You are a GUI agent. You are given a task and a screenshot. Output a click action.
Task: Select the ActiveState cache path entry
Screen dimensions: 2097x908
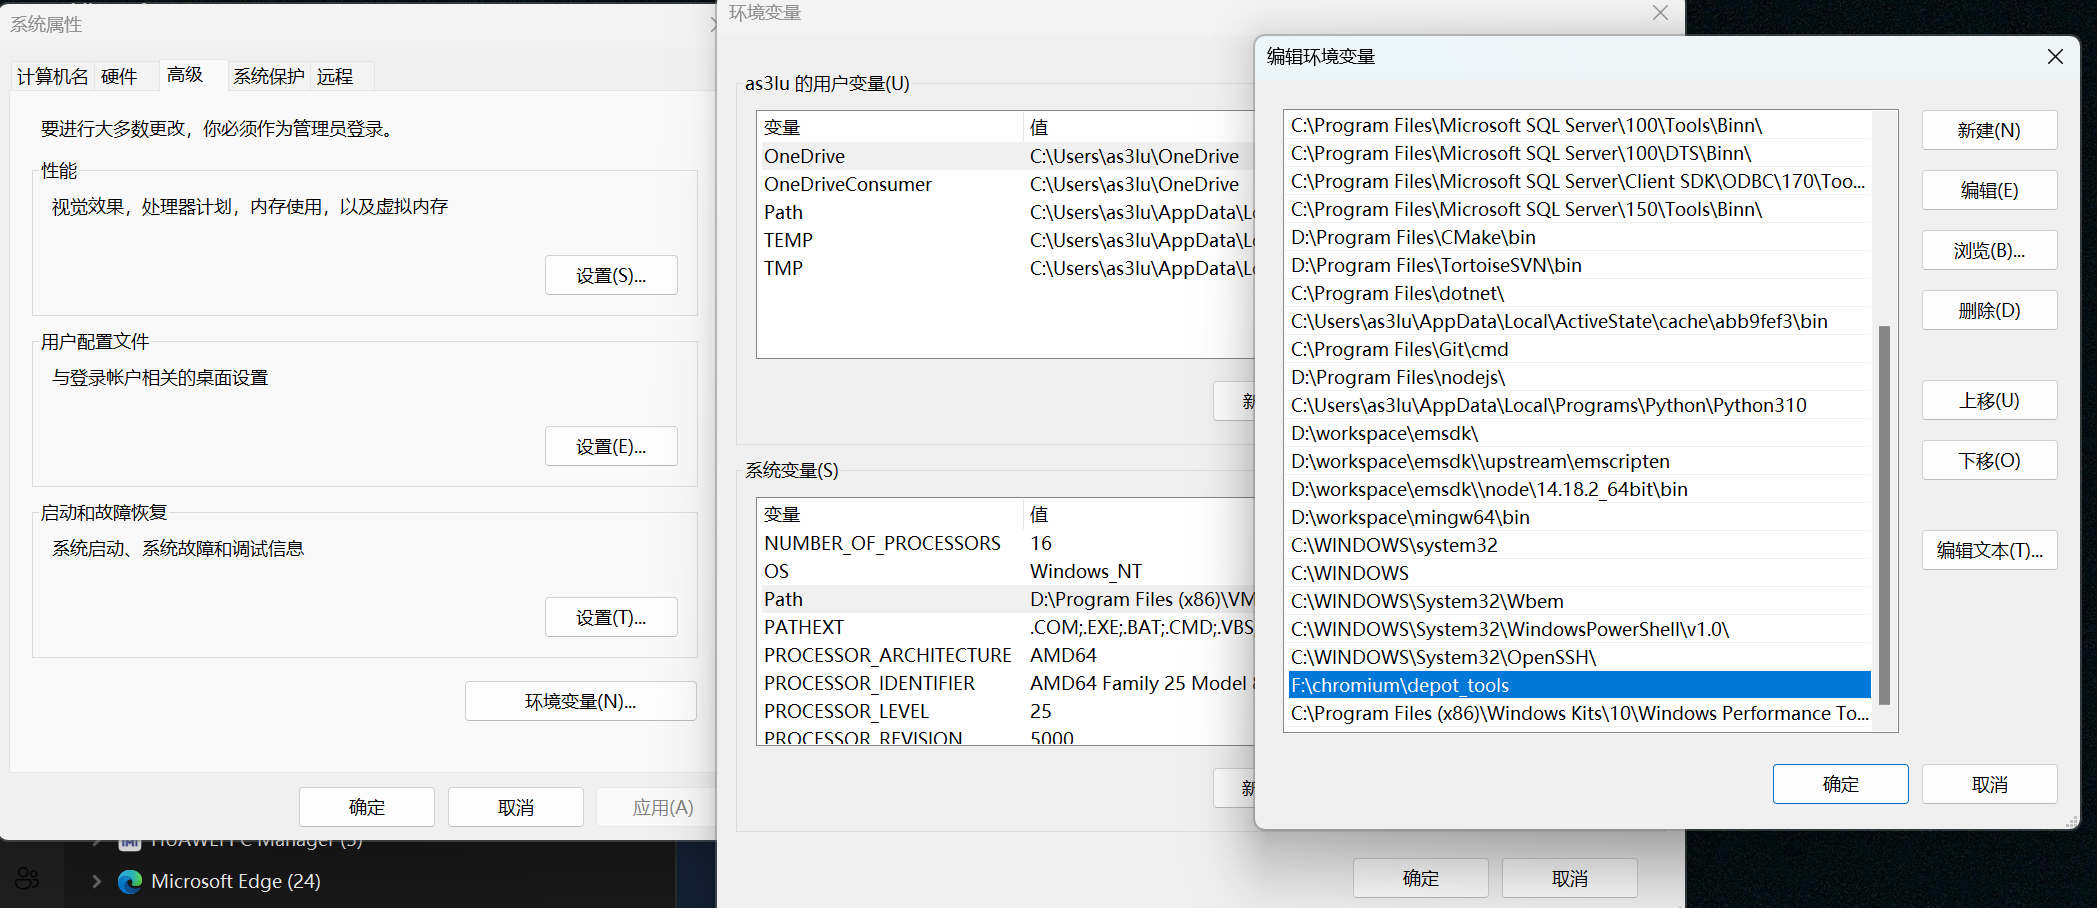(x=1580, y=321)
